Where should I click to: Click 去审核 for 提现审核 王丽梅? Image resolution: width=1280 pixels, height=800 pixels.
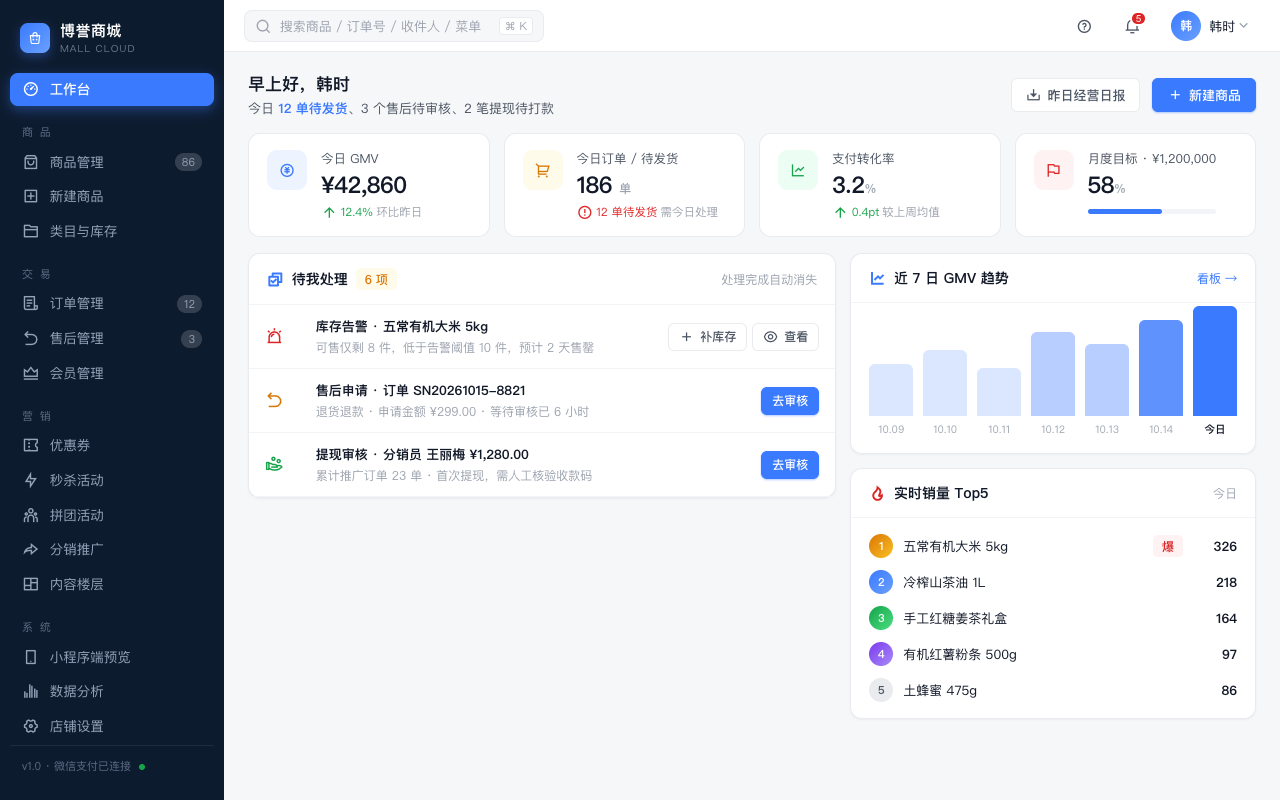click(x=790, y=465)
